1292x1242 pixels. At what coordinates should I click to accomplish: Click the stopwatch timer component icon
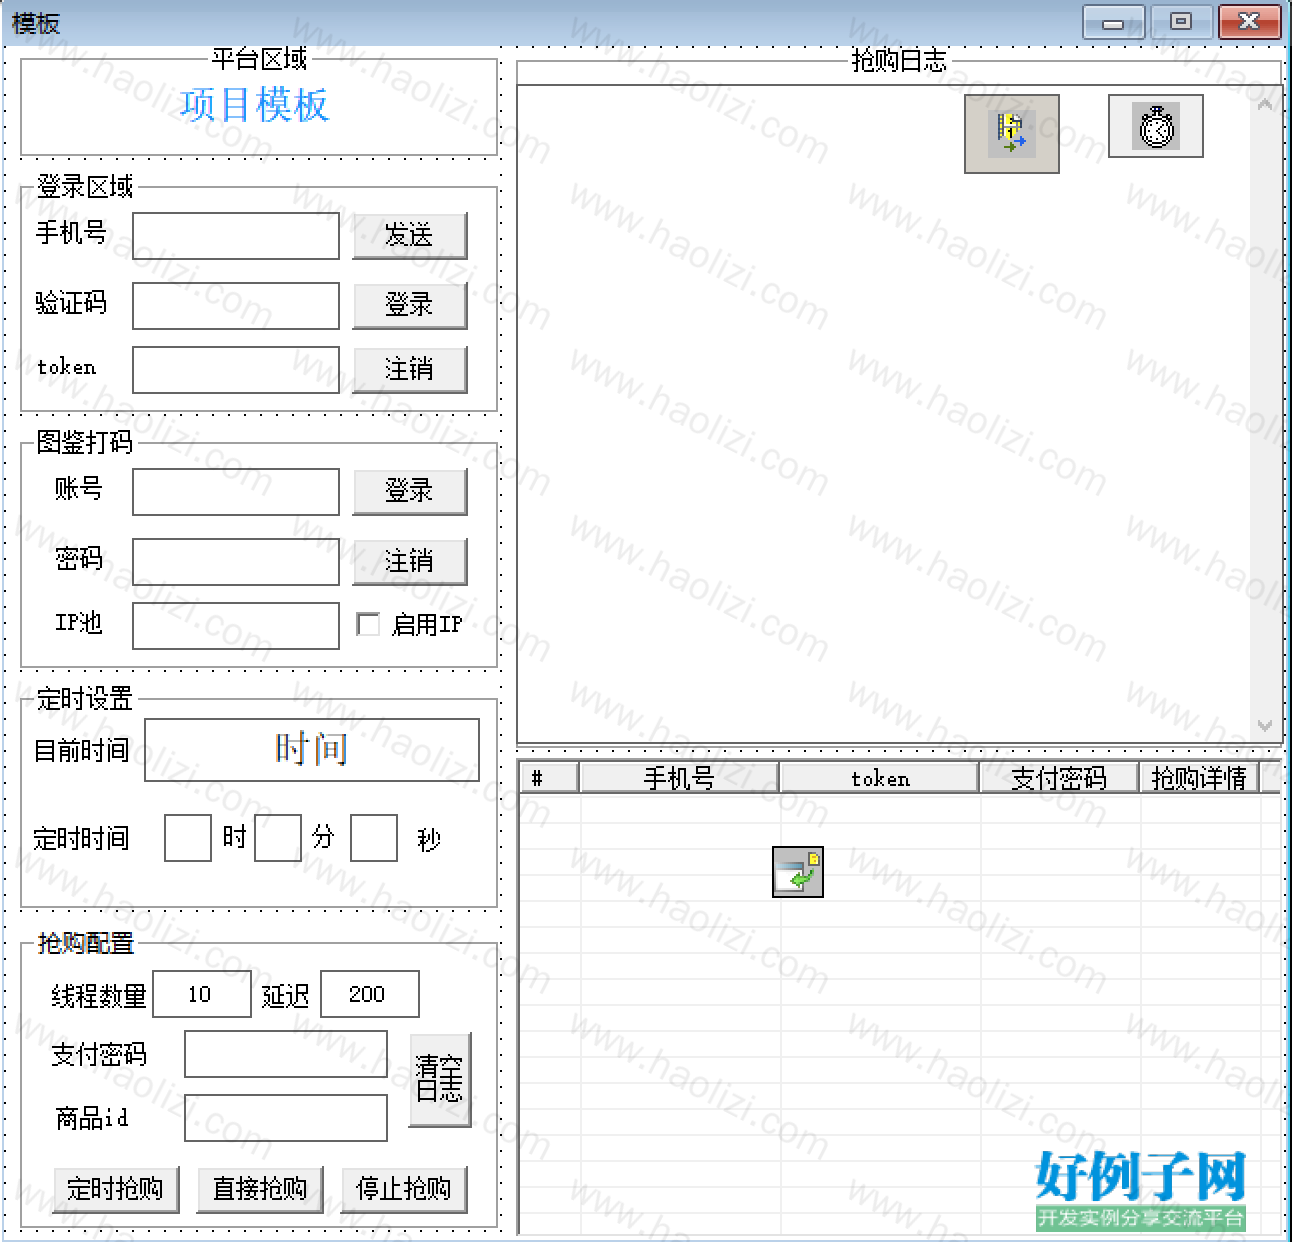tap(1156, 126)
